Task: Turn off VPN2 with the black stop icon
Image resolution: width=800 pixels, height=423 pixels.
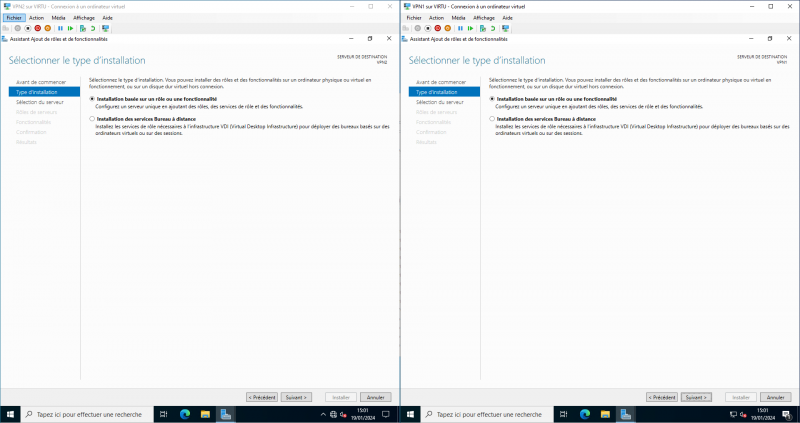Action: click(x=28, y=29)
